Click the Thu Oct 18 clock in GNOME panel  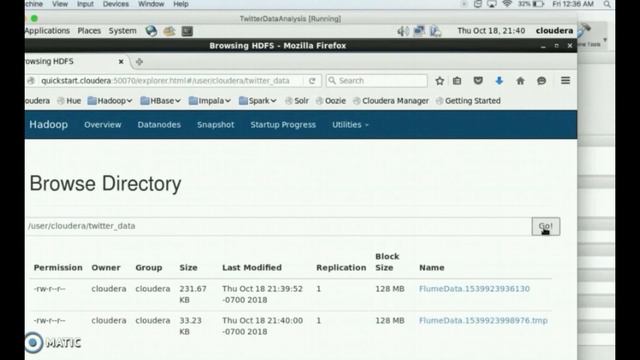click(x=491, y=31)
